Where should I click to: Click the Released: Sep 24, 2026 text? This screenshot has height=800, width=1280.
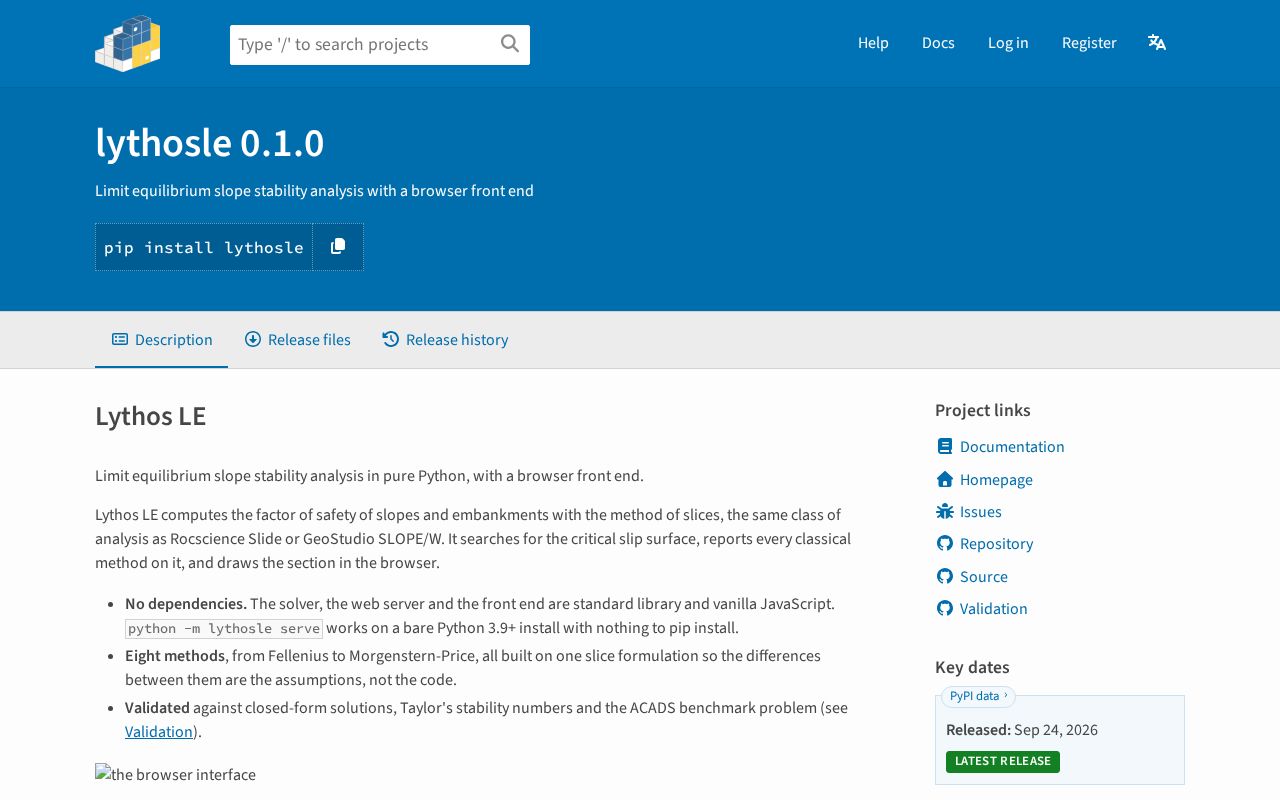point(1022,729)
